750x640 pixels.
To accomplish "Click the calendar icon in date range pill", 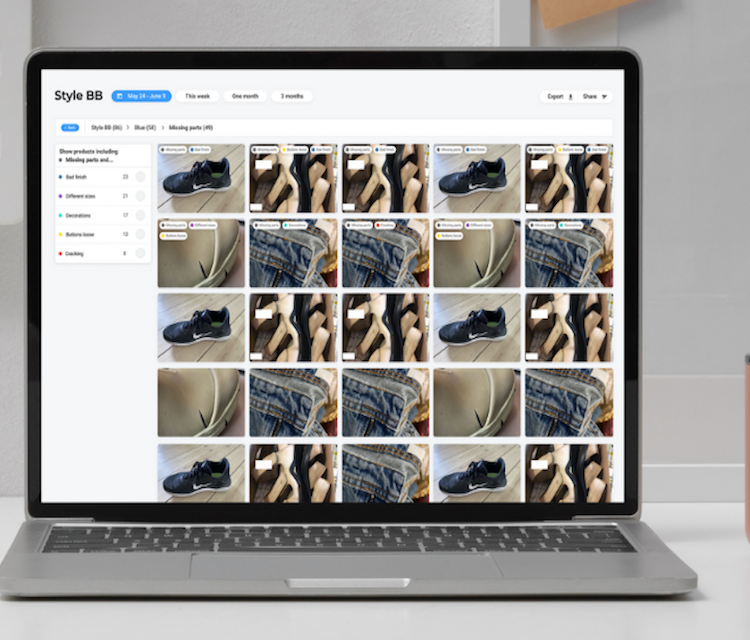I will coord(120,96).
